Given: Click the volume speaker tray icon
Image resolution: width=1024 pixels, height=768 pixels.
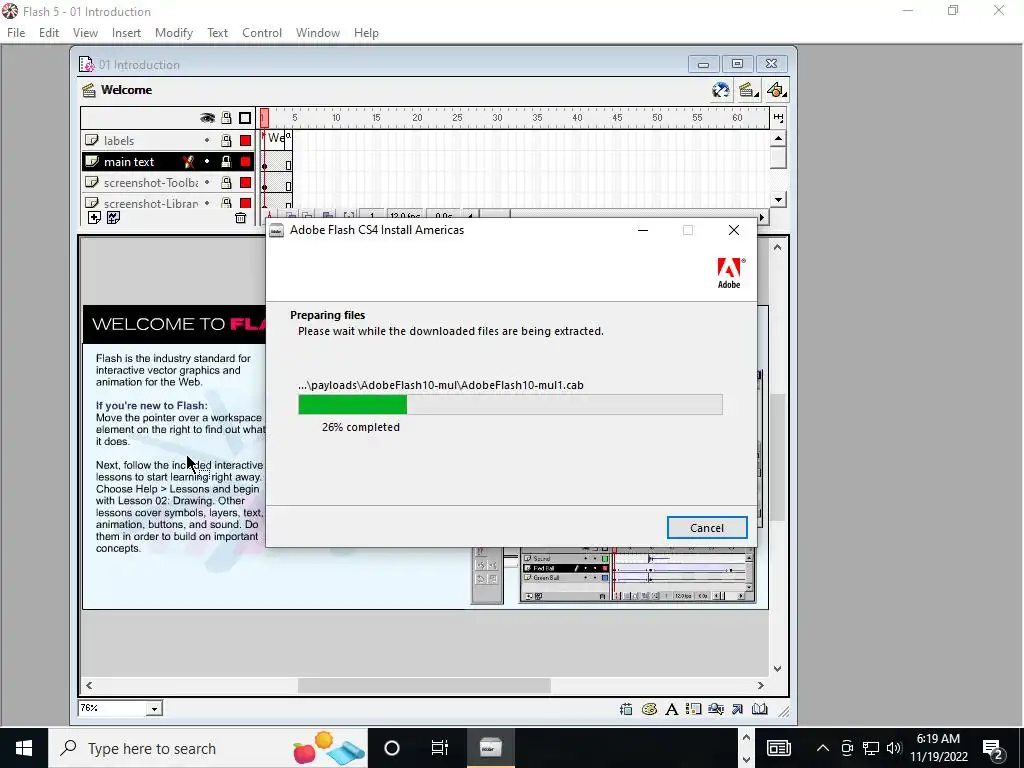Looking at the screenshot, I should pos(894,748).
